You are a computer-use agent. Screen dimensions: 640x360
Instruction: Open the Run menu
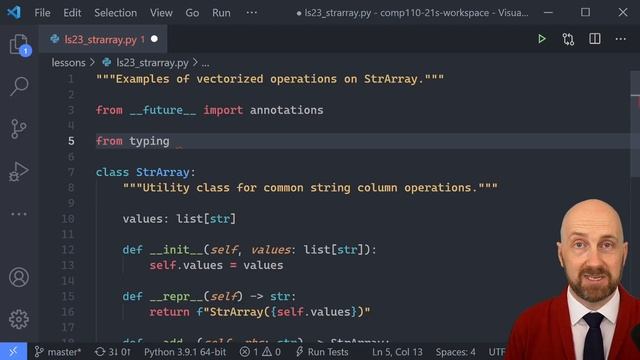point(221,13)
